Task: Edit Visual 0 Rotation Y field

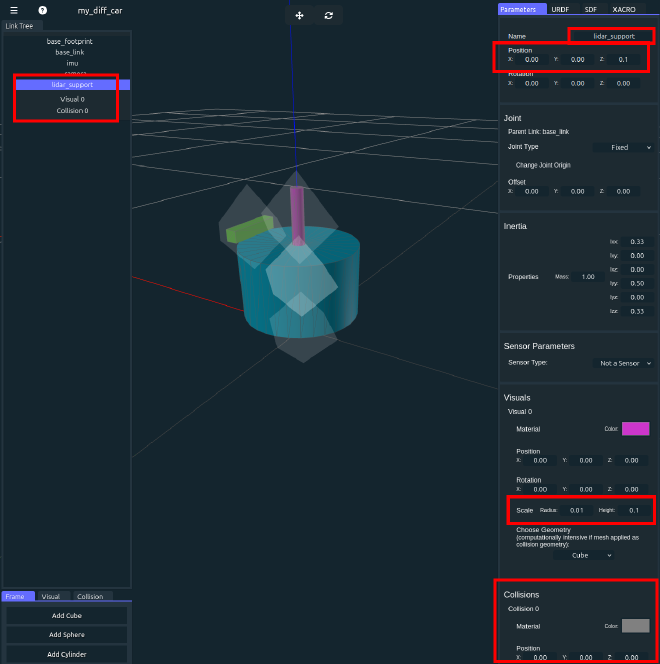Action: click(x=585, y=489)
